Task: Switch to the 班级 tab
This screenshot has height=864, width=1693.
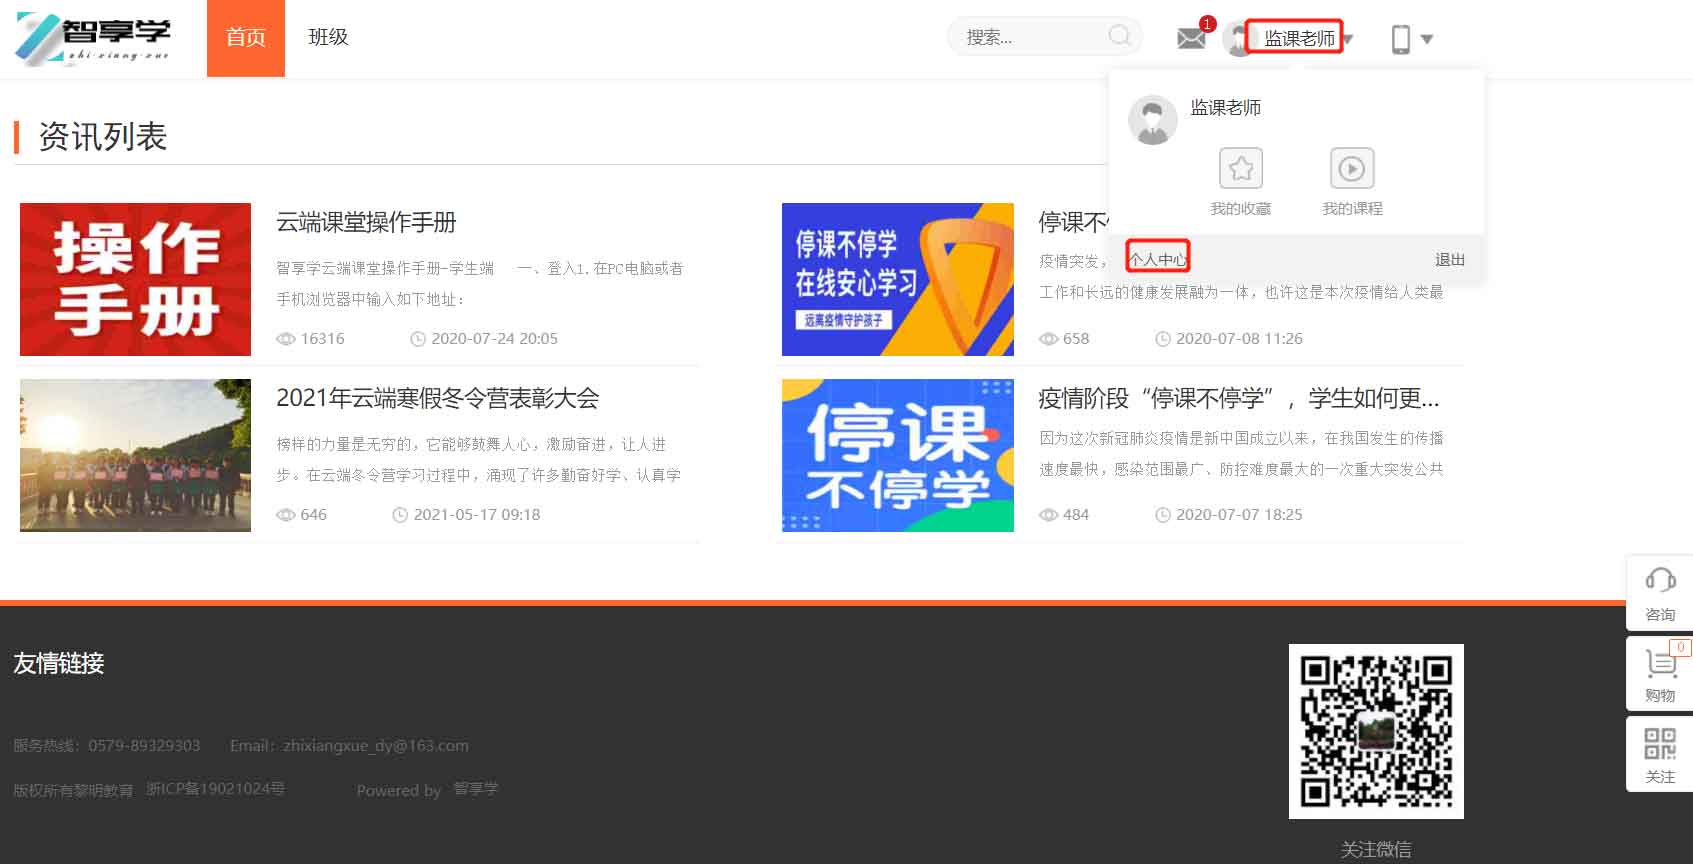Action: [328, 38]
